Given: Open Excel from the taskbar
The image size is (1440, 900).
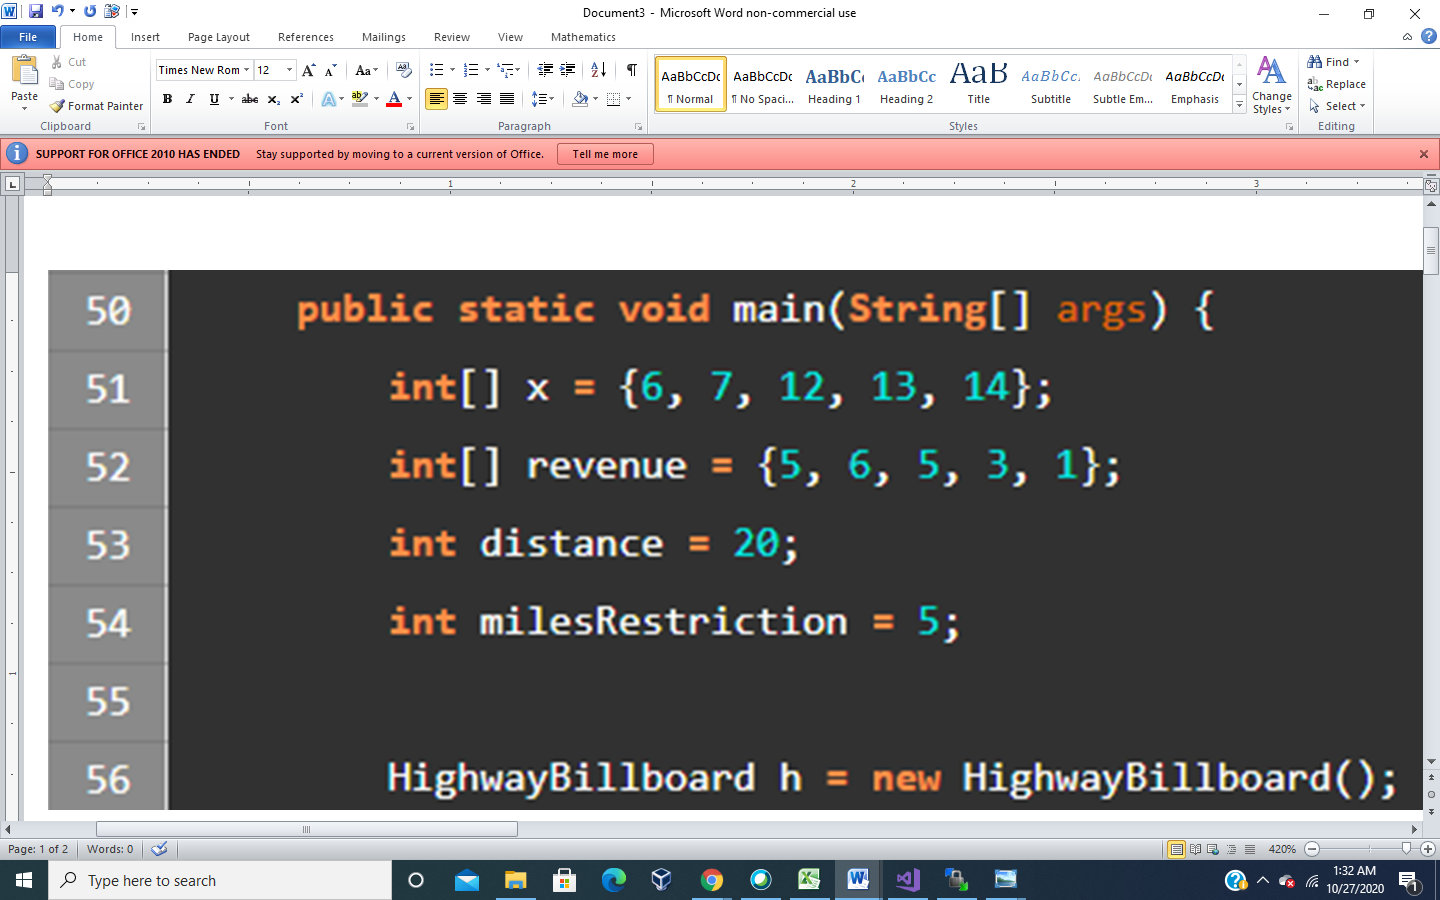Looking at the screenshot, I should pos(809,880).
